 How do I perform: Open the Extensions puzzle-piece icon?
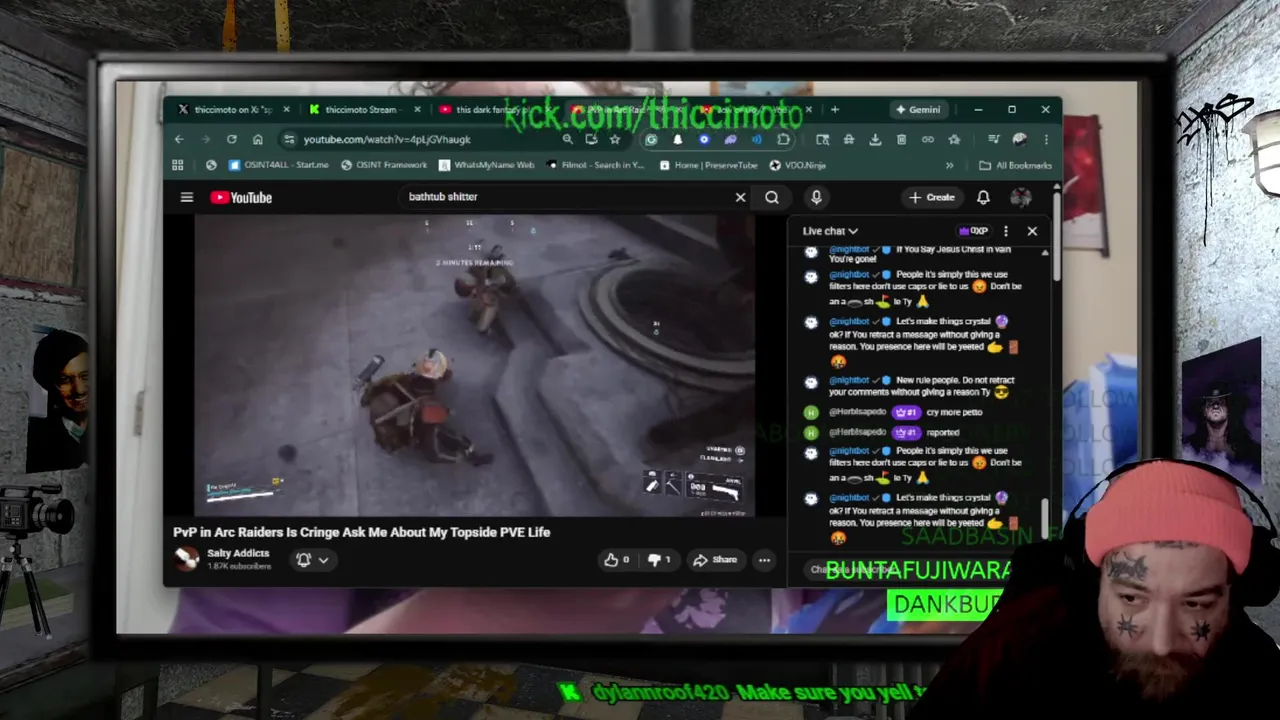(783, 140)
